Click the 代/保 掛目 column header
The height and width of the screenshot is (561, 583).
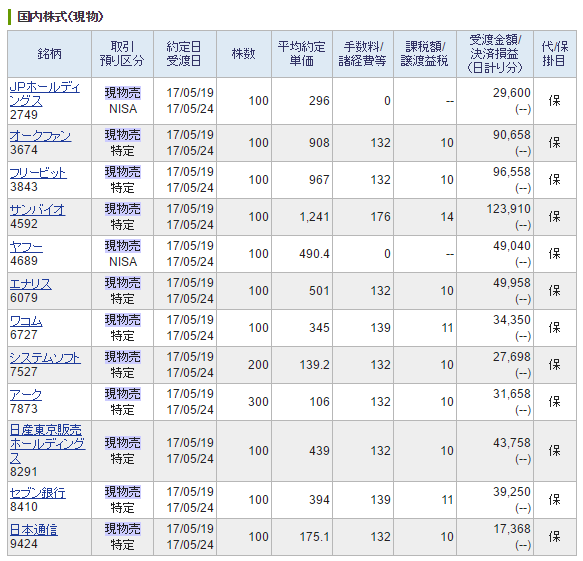pyautogui.click(x=555, y=54)
